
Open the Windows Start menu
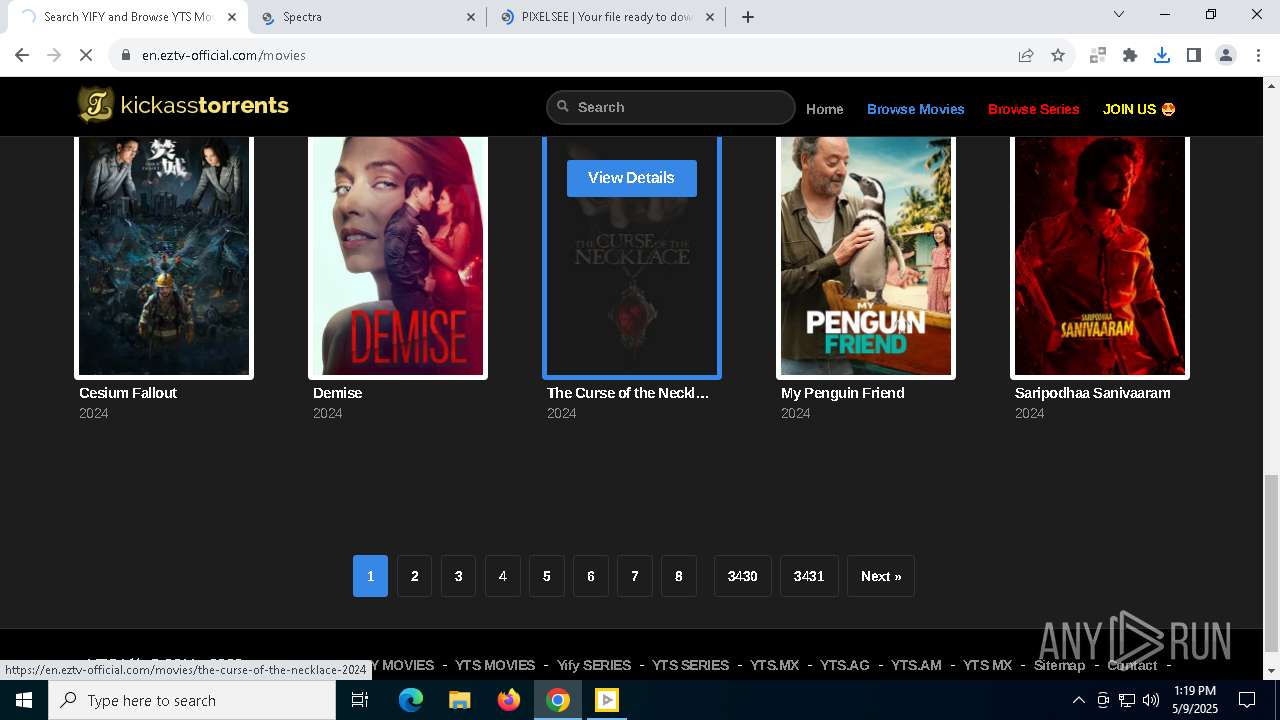tap(24, 700)
